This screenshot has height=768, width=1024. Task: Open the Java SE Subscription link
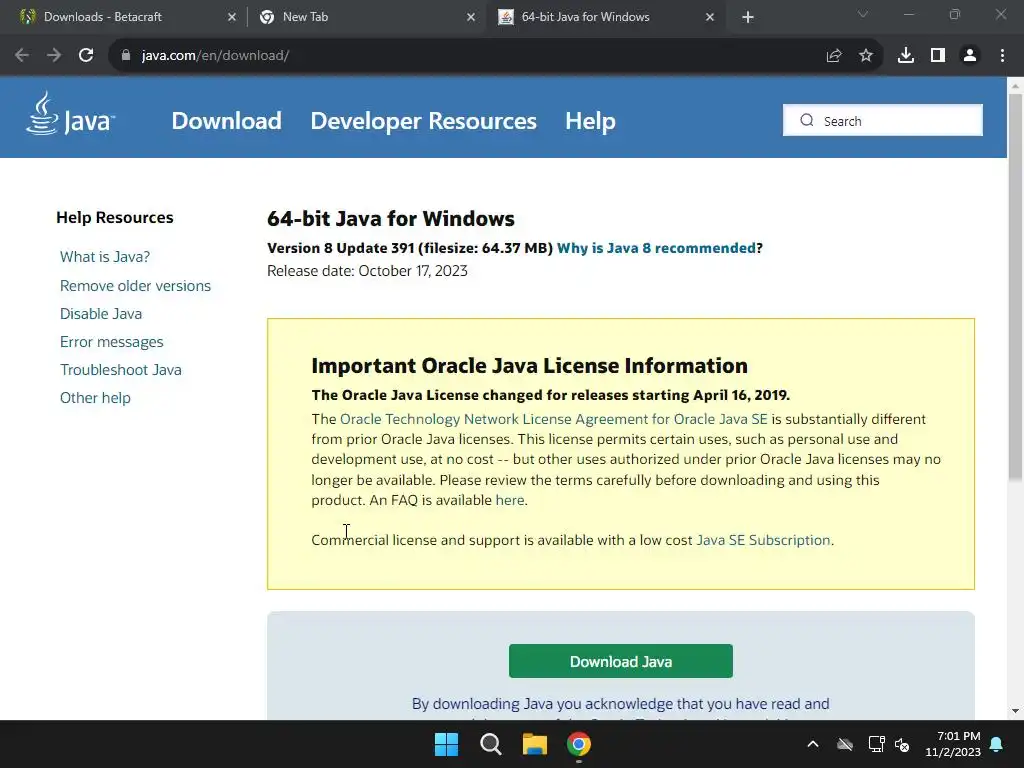(763, 540)
